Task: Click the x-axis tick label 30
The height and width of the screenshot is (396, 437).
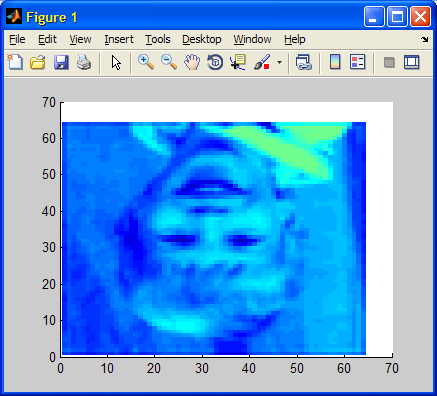Action: click(x=202, y=369)
